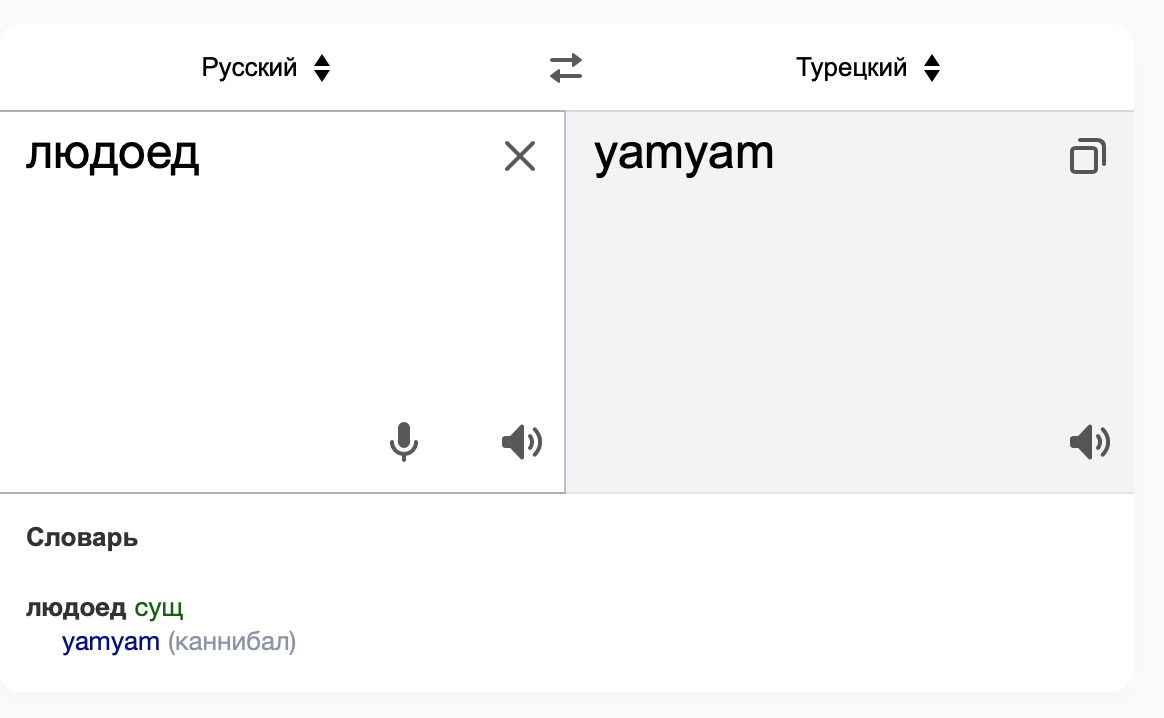Image resolution: width=1164 pixels, height=718 pixels.
Task: Click the Турецкий target language label
Action: point(851,68)
